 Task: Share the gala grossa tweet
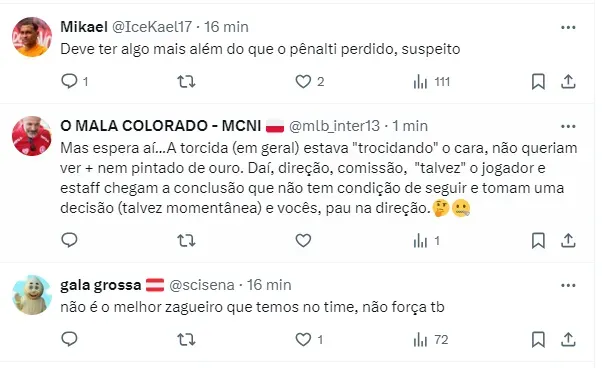568,340
